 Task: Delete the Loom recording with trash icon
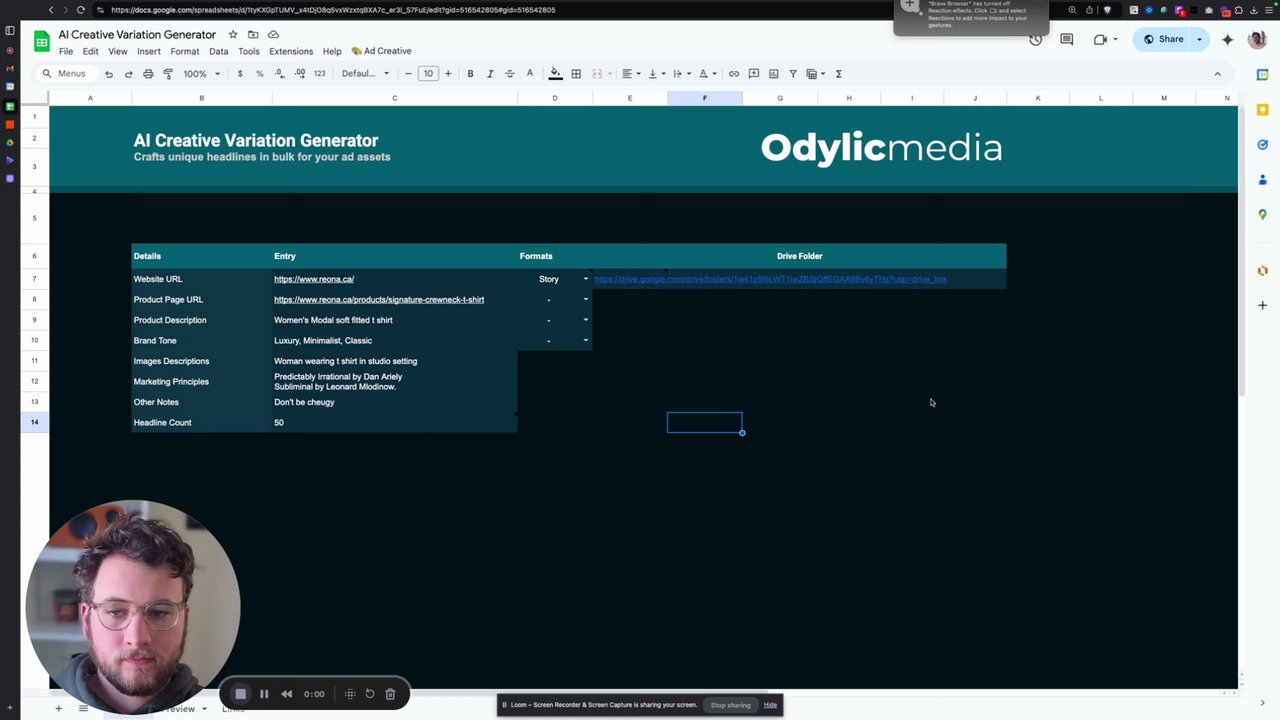point(390,694)
